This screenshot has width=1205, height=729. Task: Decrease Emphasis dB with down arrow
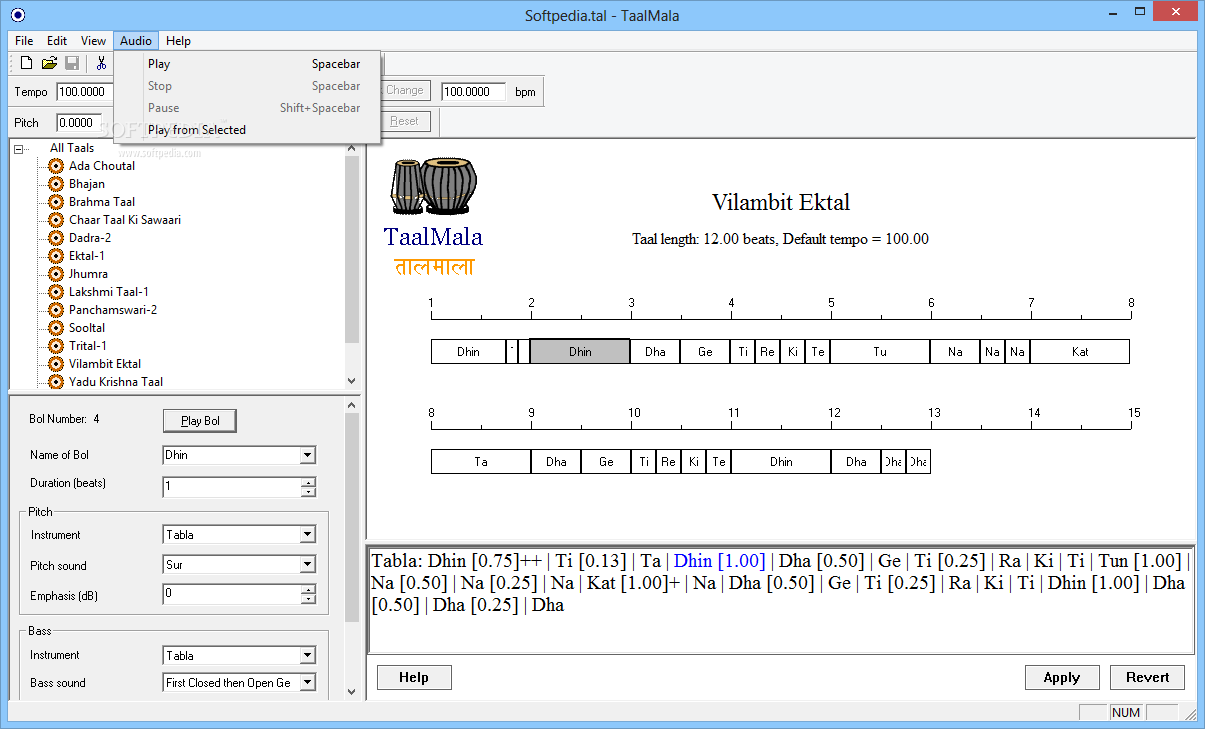coord(308,600)
